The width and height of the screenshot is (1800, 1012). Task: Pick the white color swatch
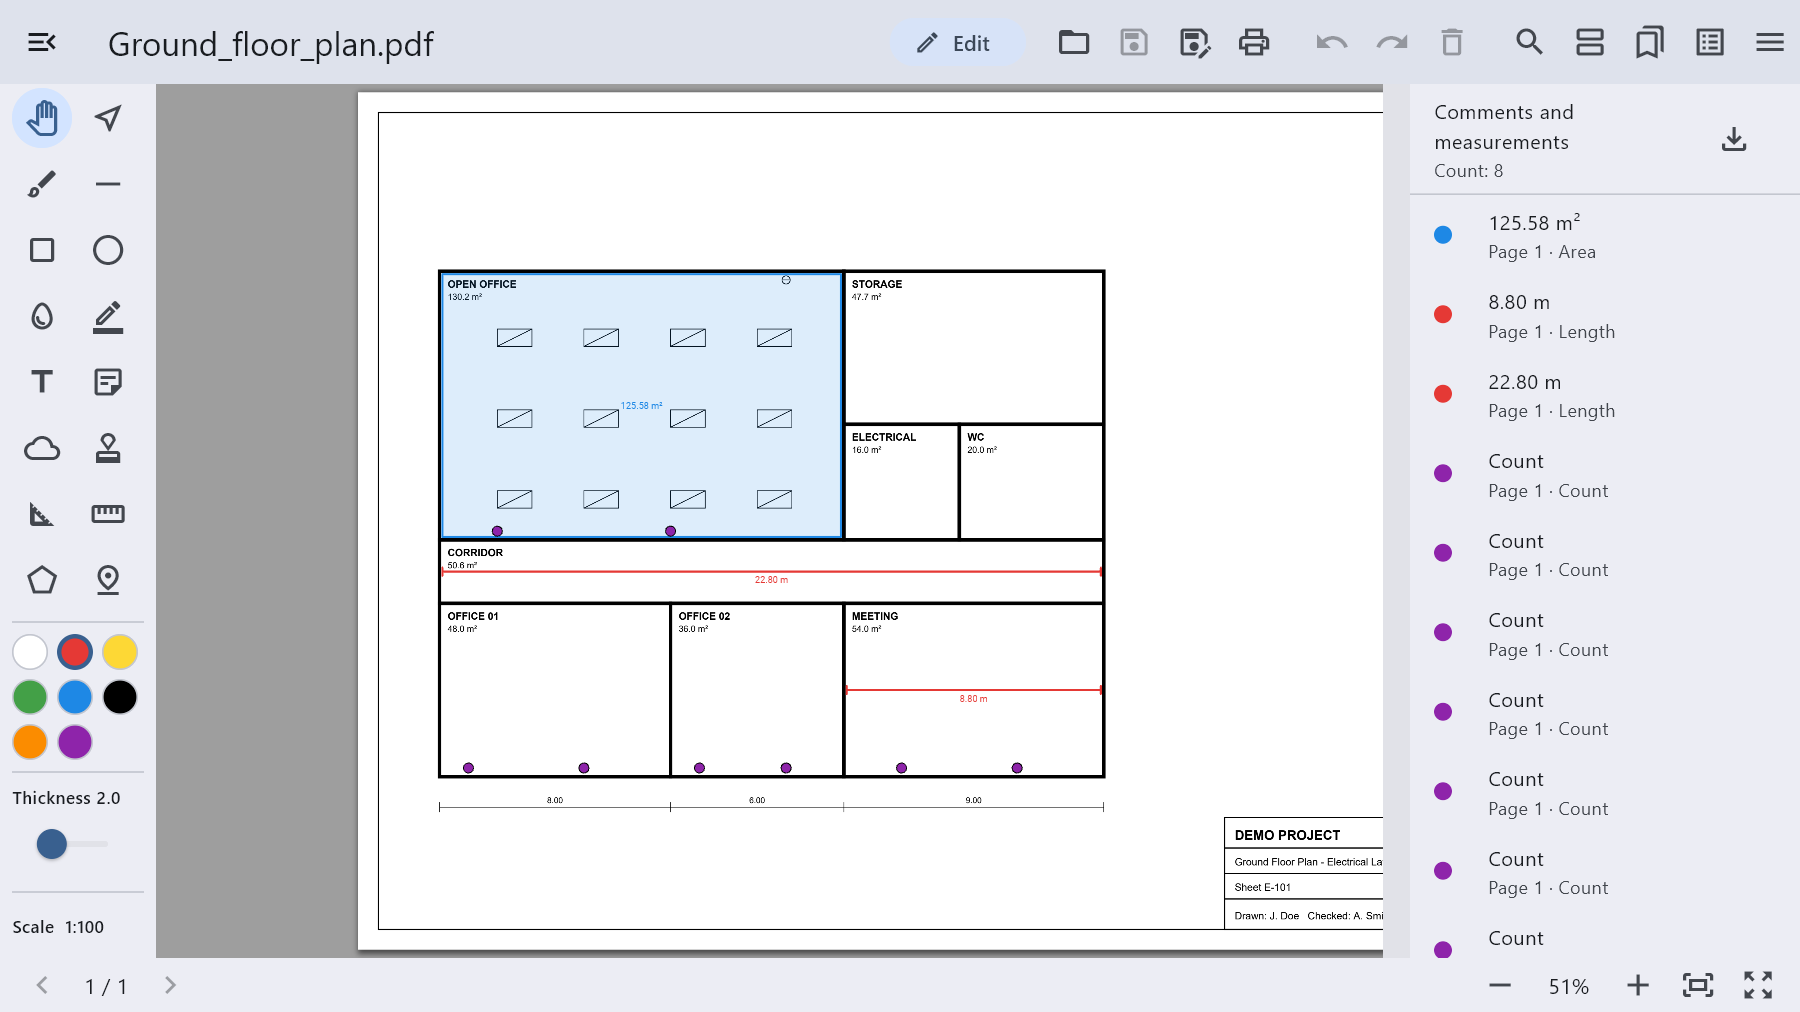pyautogui.click(x=30, y=652)
